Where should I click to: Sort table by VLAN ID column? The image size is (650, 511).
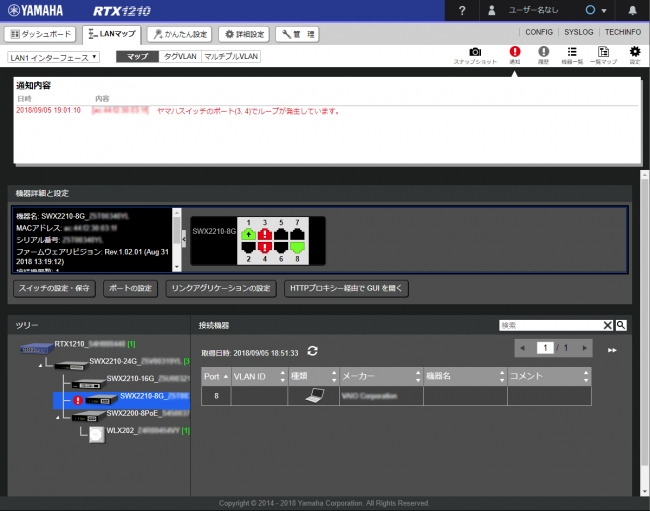tap(259, 376)
